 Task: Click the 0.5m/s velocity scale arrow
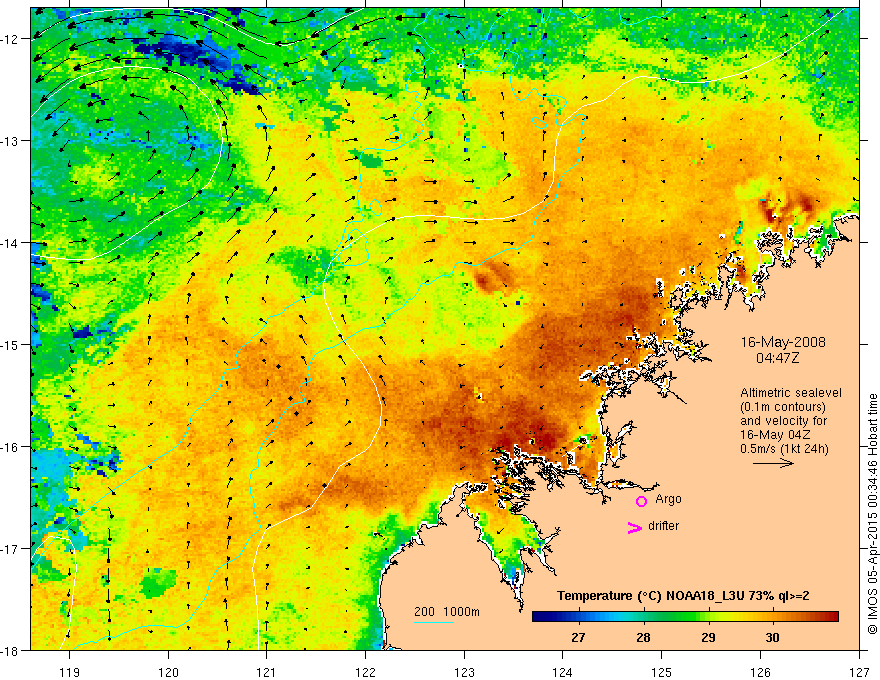(x=773, y=463)
